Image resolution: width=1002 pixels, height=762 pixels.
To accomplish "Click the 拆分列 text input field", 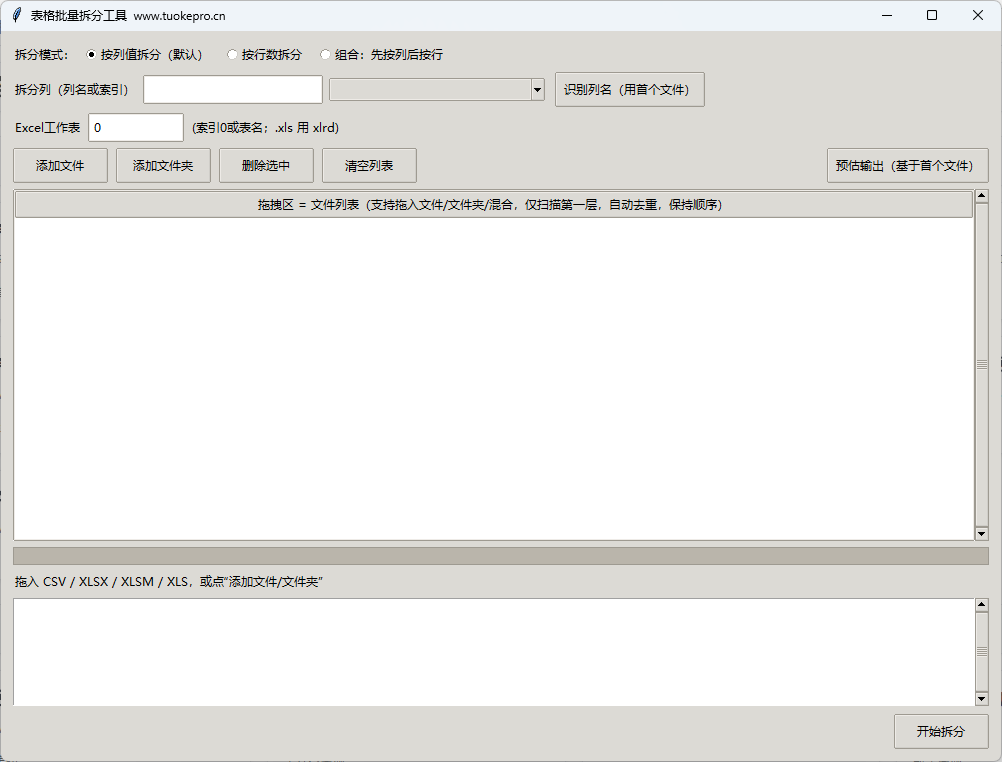I will 233,89.
